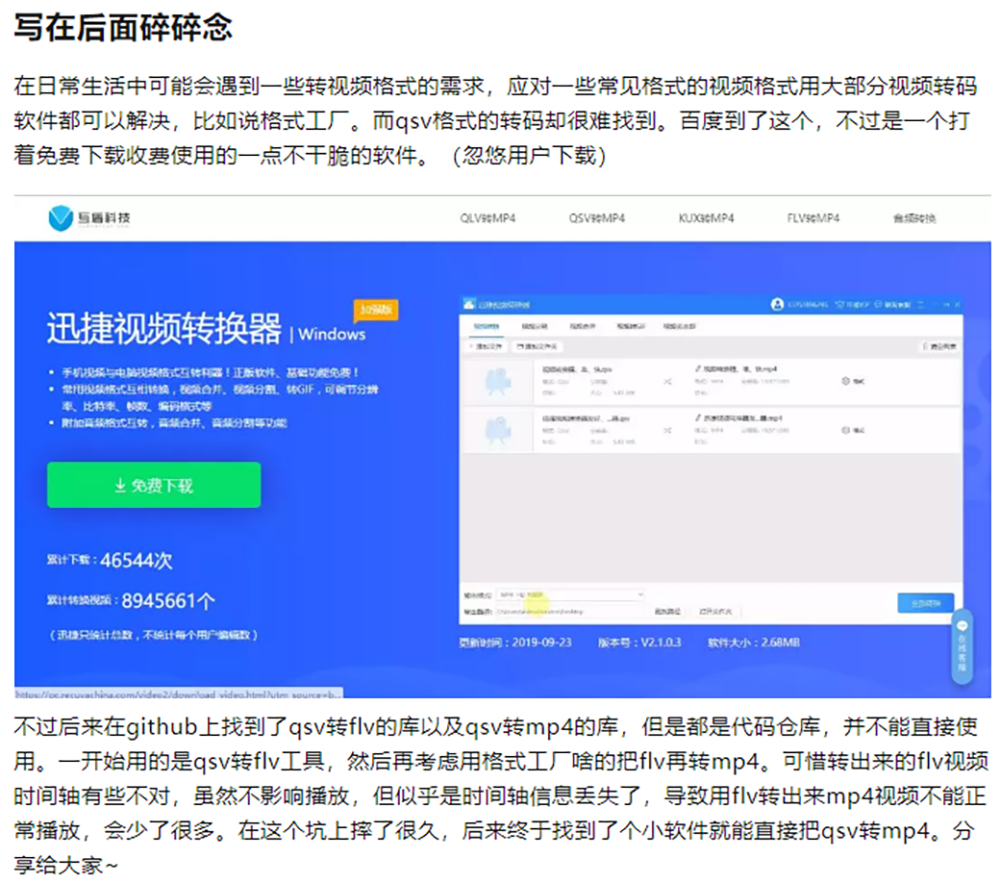The width and height of the screenshot is (1000, 883).
Task: Open the KUX转MP4 nav item
Action: click(706, 218)
